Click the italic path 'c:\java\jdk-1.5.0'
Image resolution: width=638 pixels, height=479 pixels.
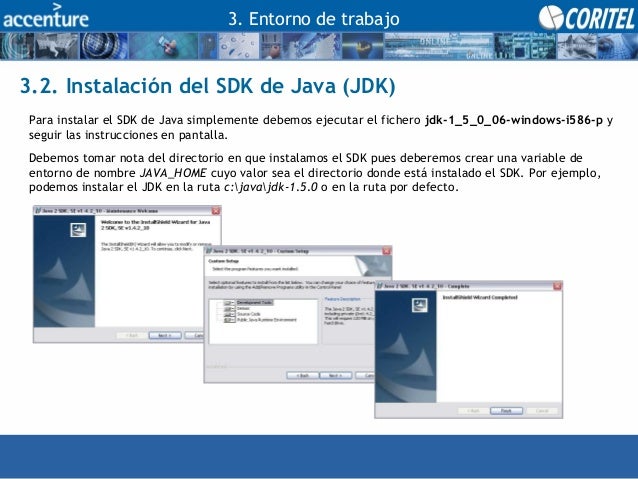271,187
